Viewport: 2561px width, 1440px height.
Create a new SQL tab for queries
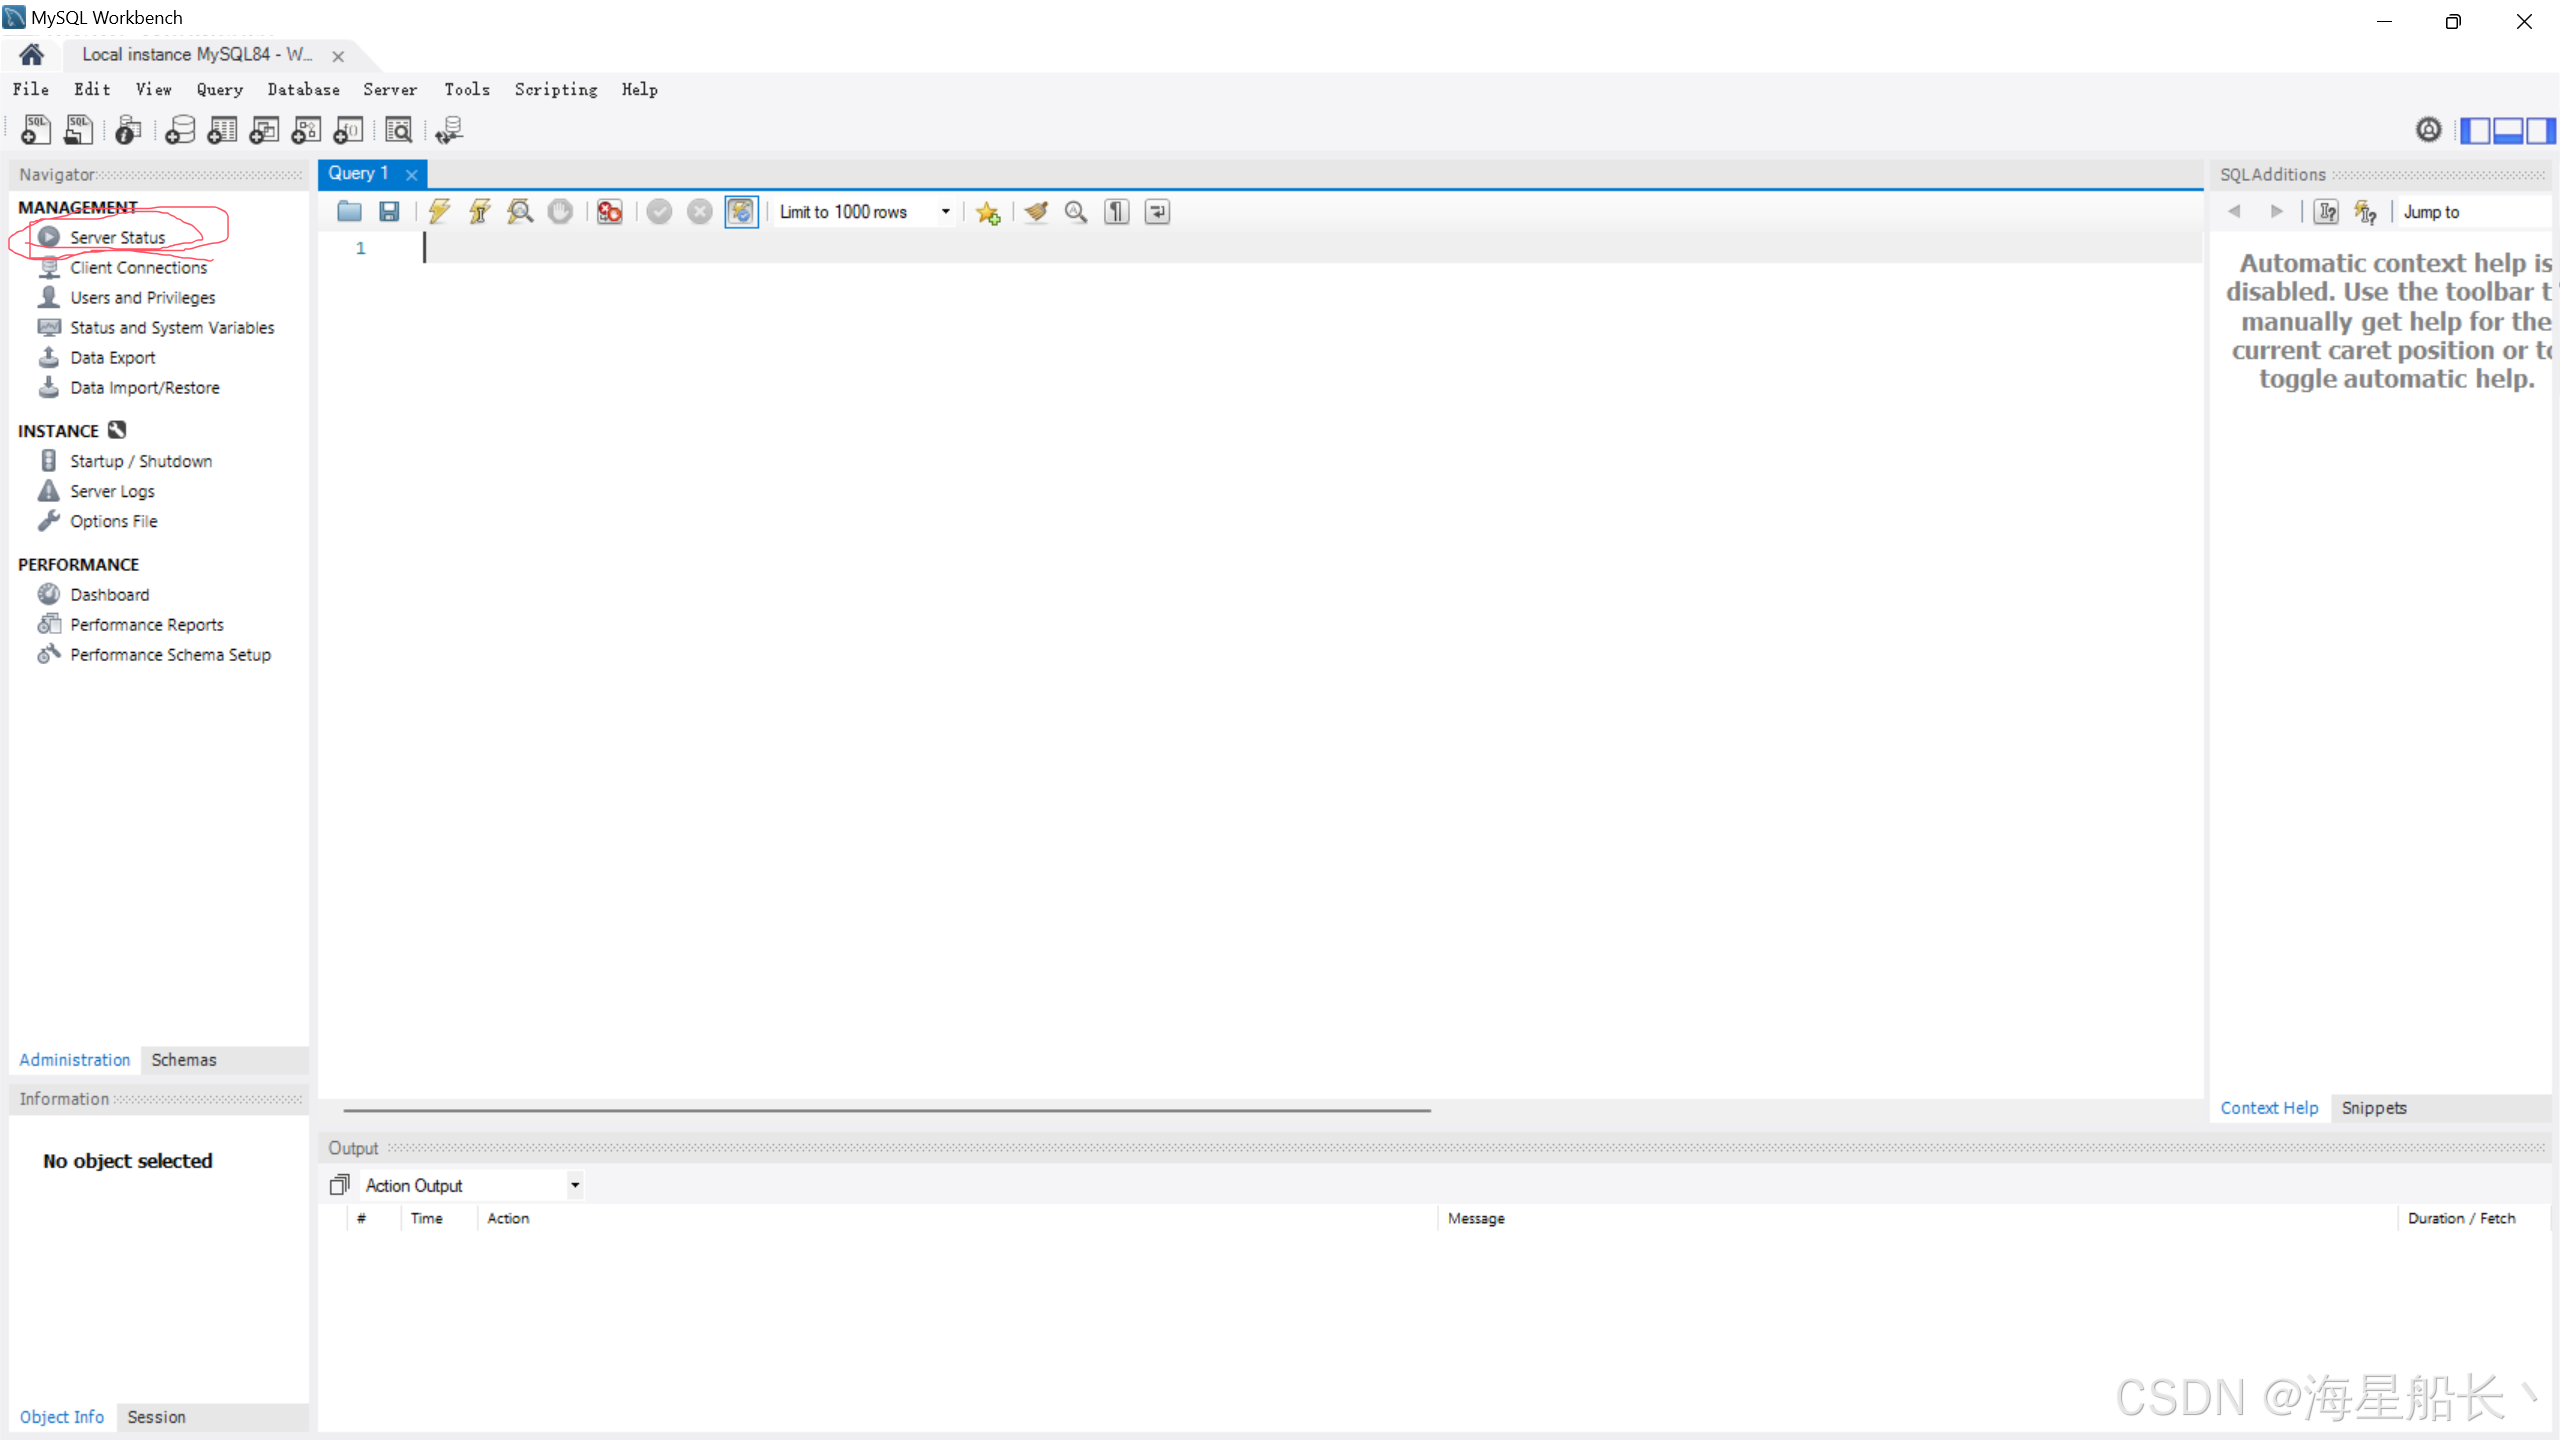click(x=36, y=130)
